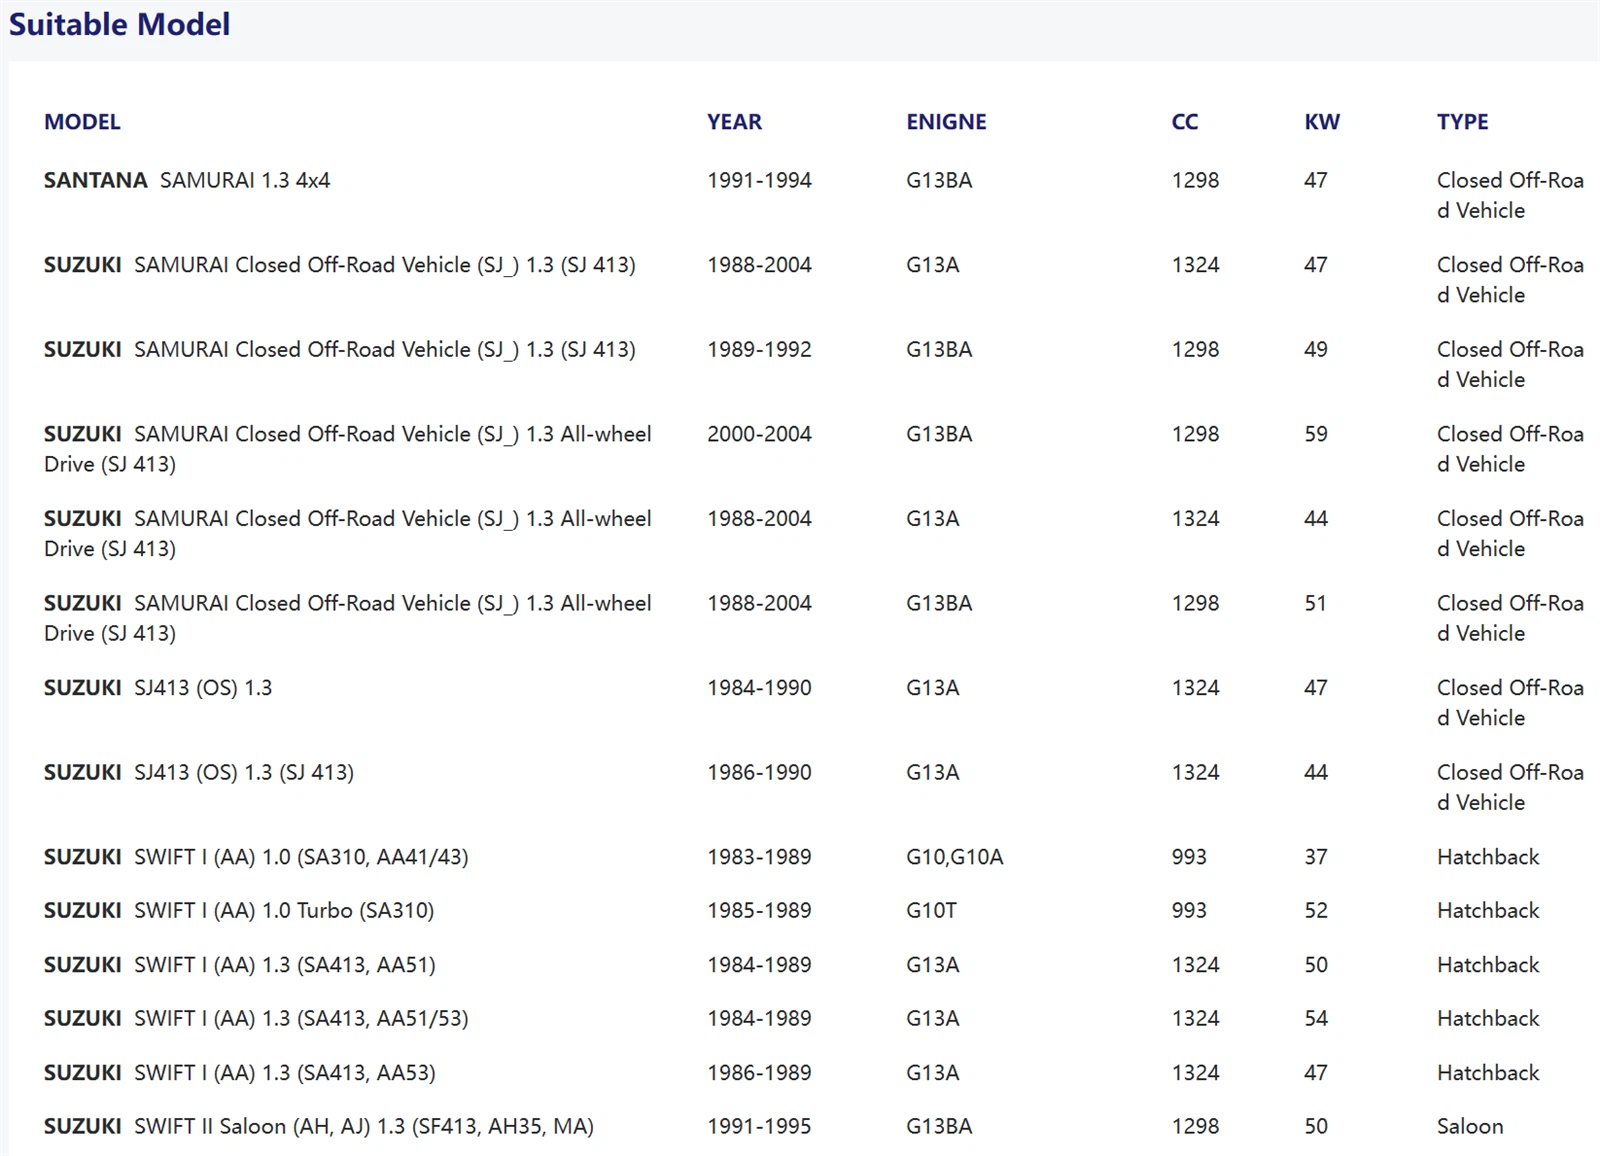Click the YEAR column header

pos(734,122)
